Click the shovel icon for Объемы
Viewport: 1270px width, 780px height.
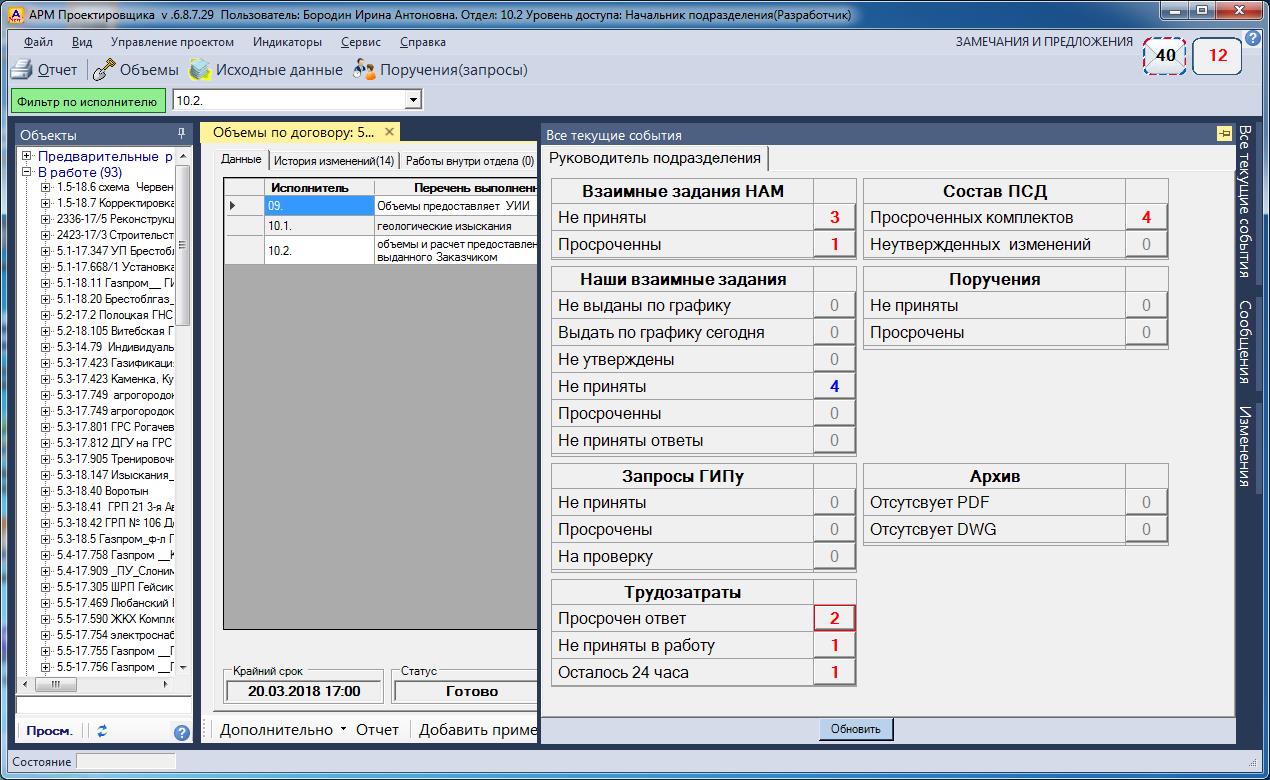tap(103, 70)
